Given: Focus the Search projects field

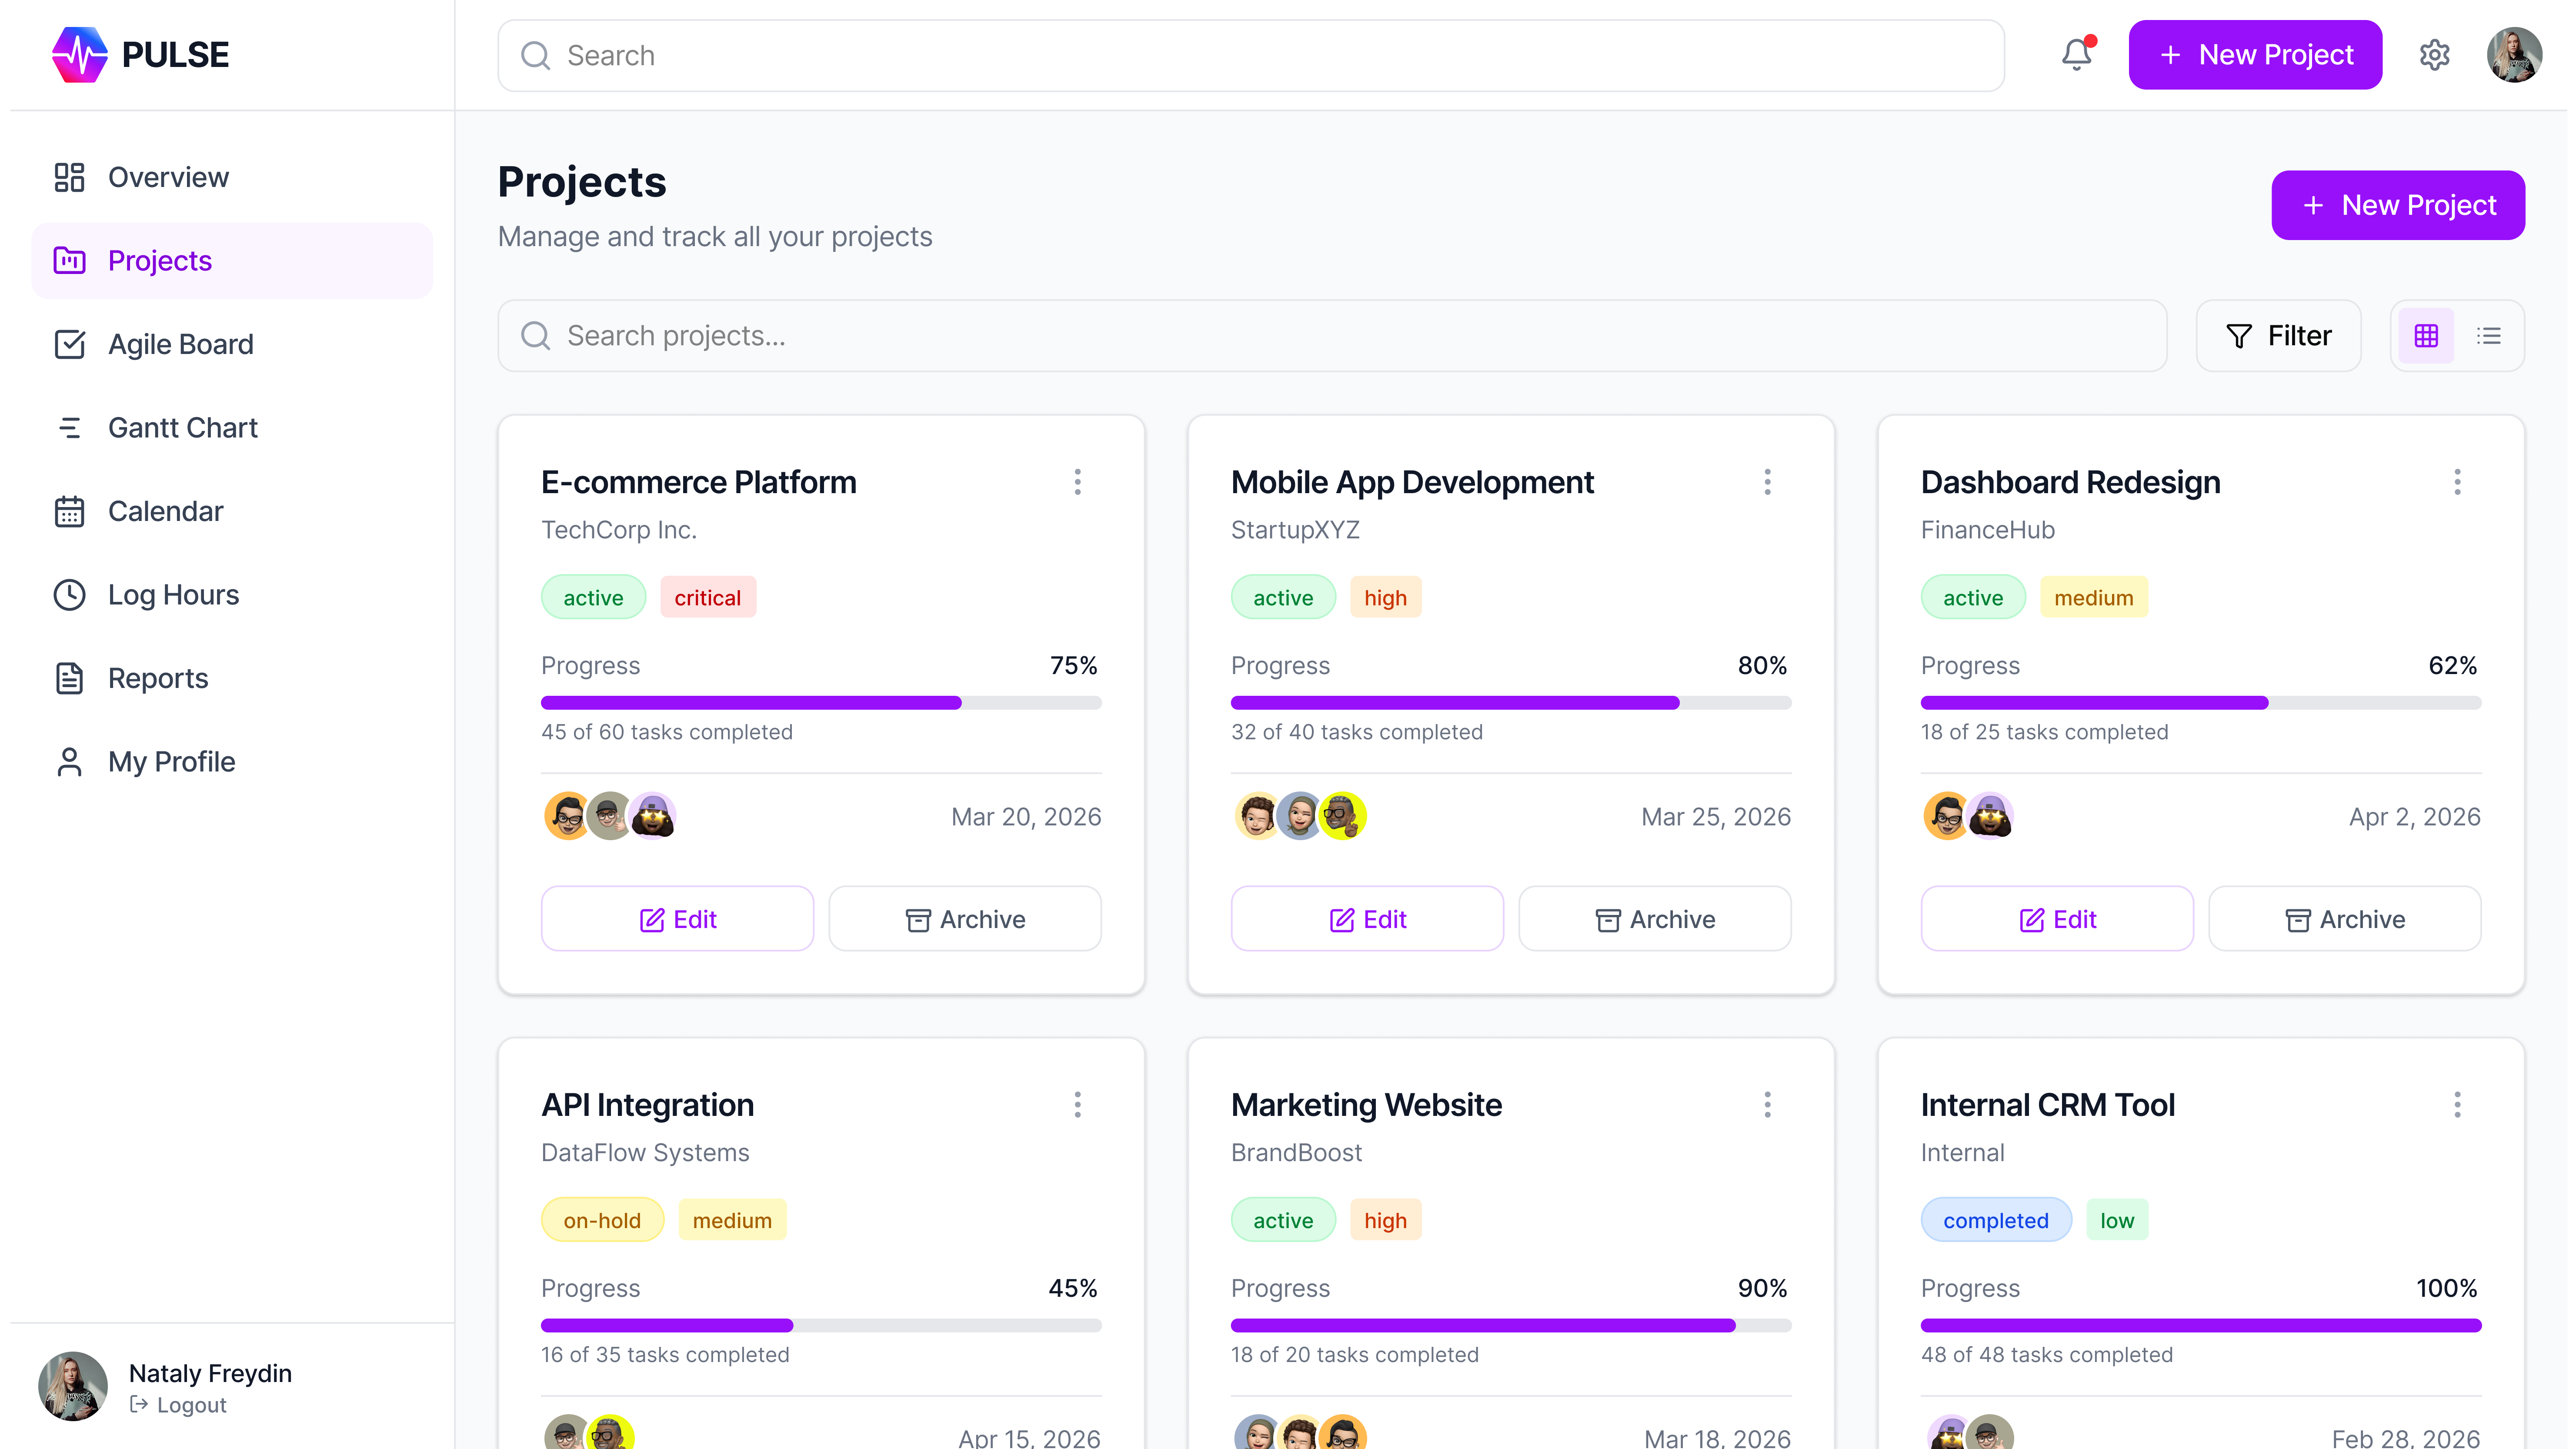Looking at the screenshot, I should (1332, 336).
